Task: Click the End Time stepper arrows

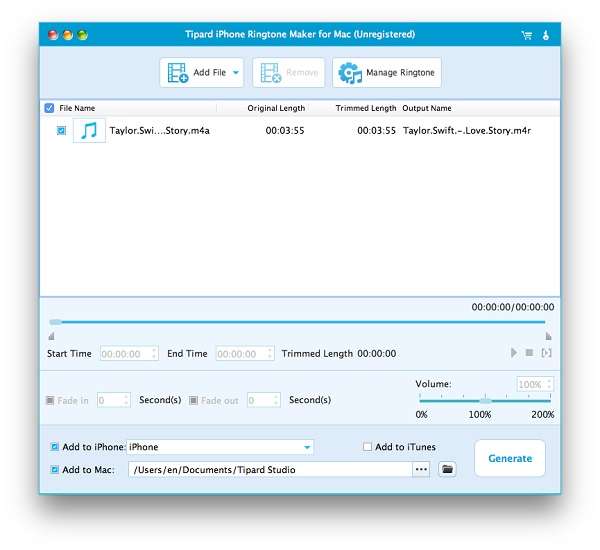Action: 270,353
